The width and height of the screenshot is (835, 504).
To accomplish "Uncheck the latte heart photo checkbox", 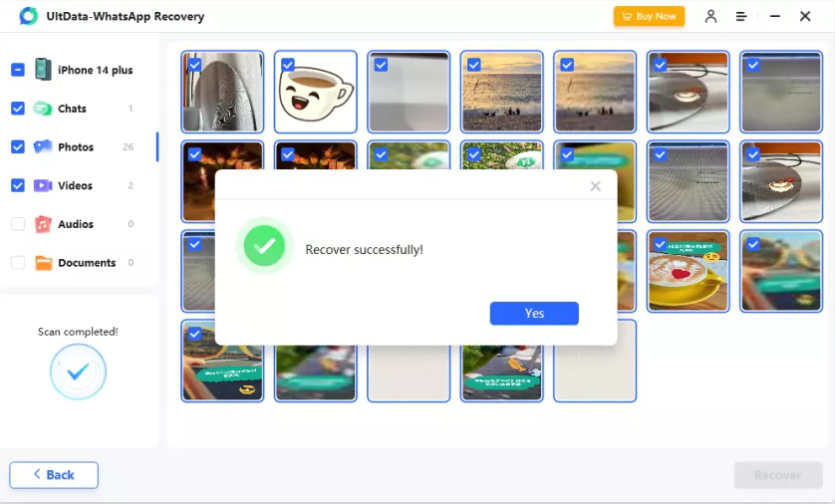I will tap(660, 244).
